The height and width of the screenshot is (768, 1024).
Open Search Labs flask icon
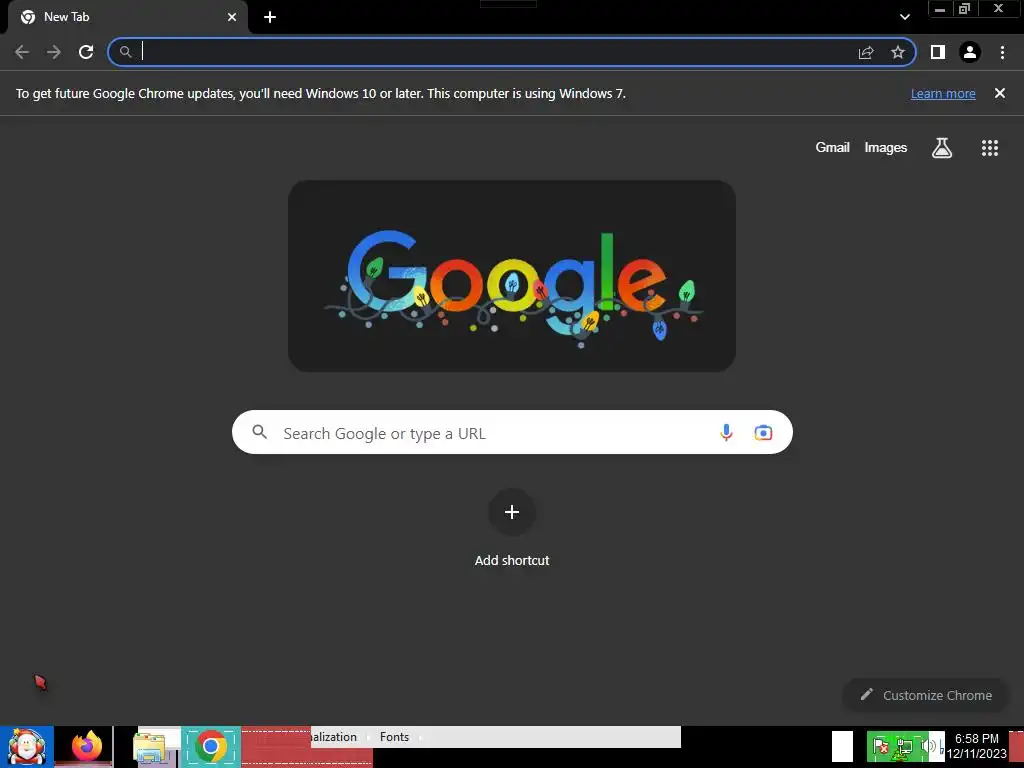coord(942,148)
